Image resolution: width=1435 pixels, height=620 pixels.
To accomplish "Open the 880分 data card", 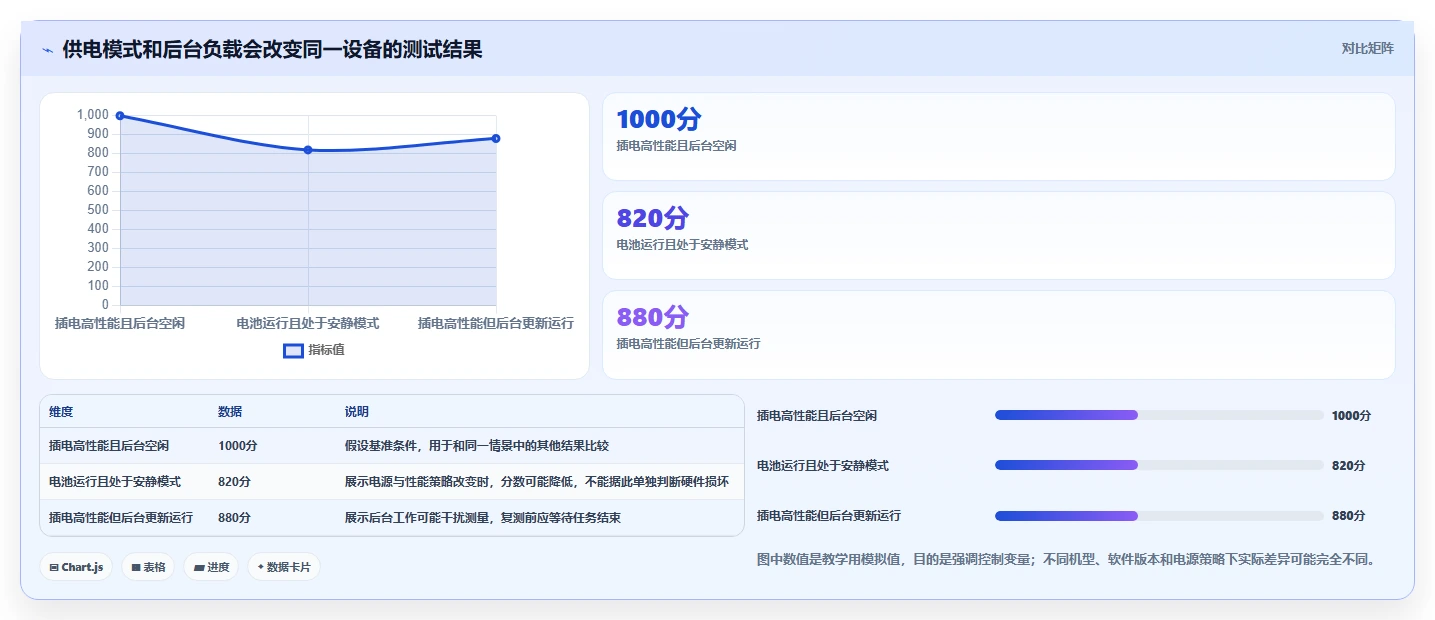I will (x=998, y=334).
